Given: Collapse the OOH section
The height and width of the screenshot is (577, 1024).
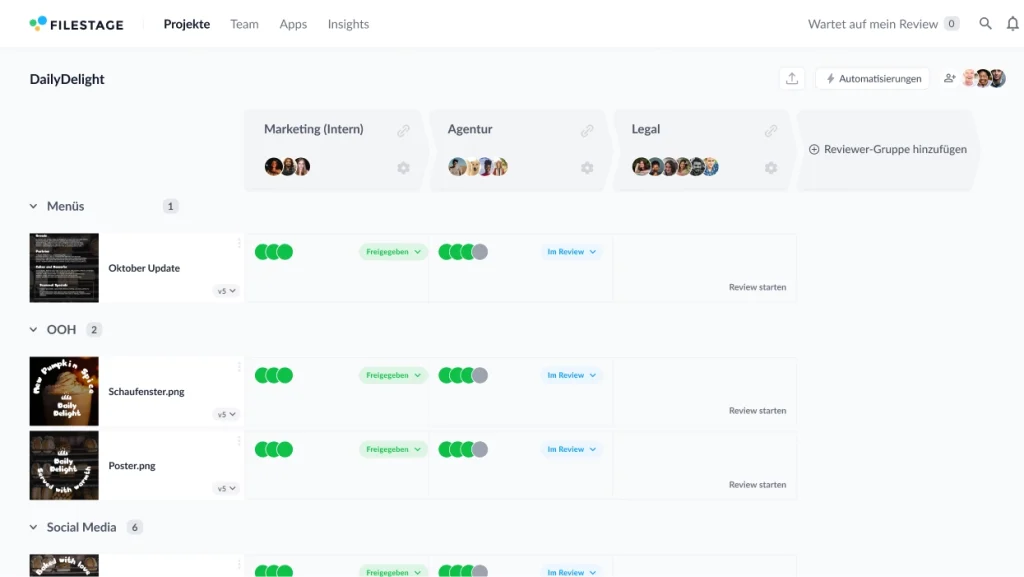Looking at the screenshot, I should [31, 328].
